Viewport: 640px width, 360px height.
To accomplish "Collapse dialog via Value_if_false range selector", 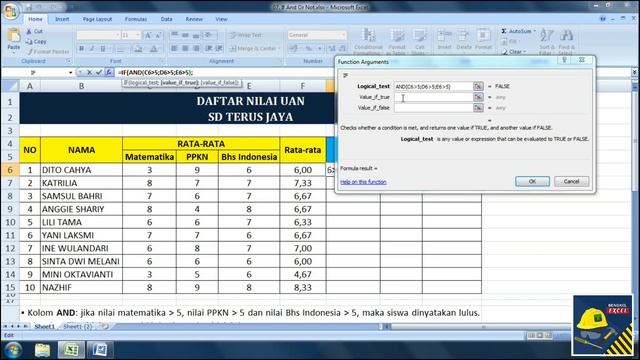I will (x=478, y=108).
